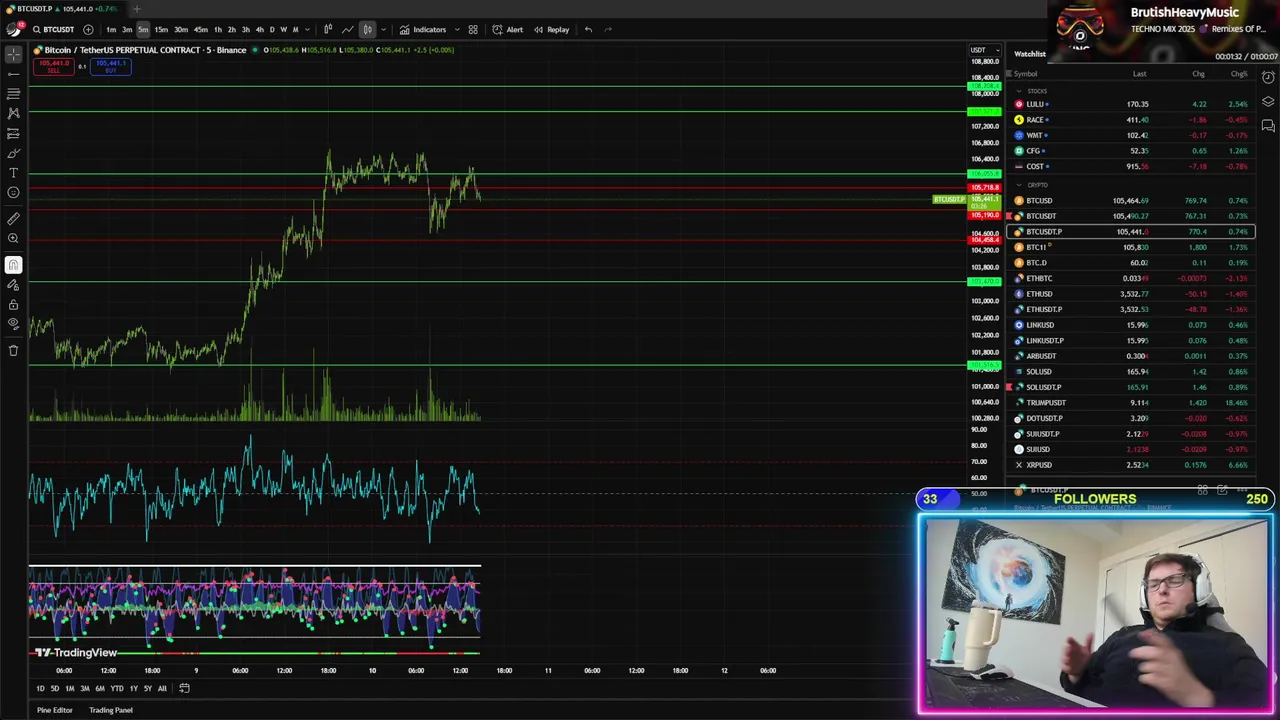
Task: Expand the Indicators favorites dropdown arrow
Action: click(456, 29)
